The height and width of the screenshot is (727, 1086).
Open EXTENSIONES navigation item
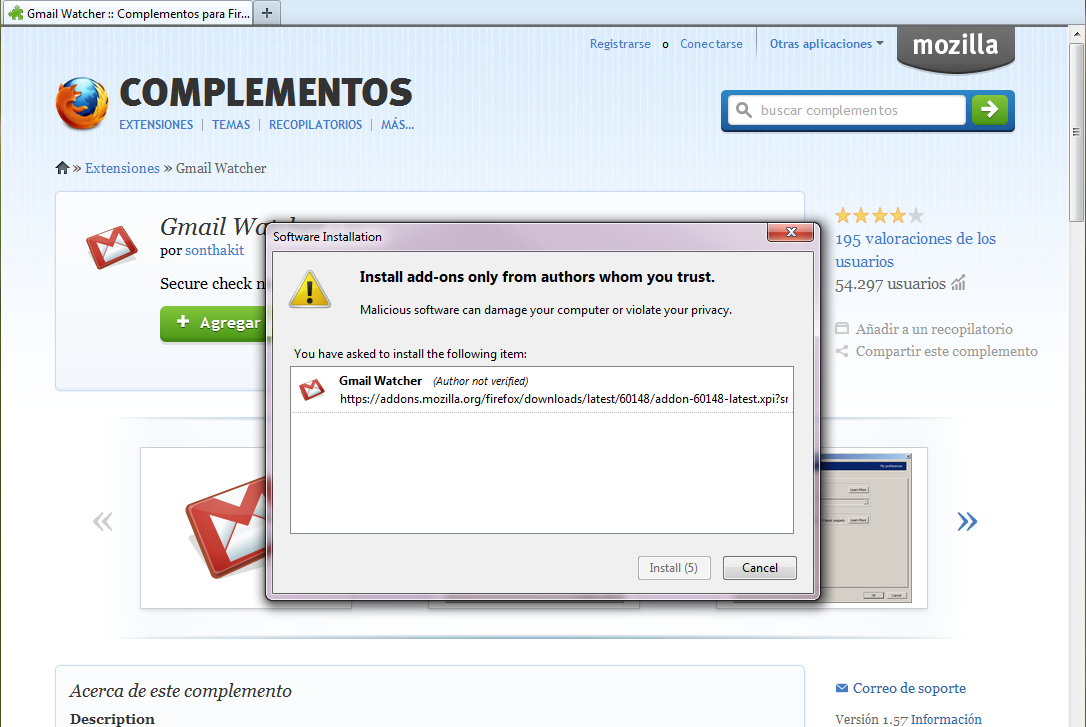(156, 125)
